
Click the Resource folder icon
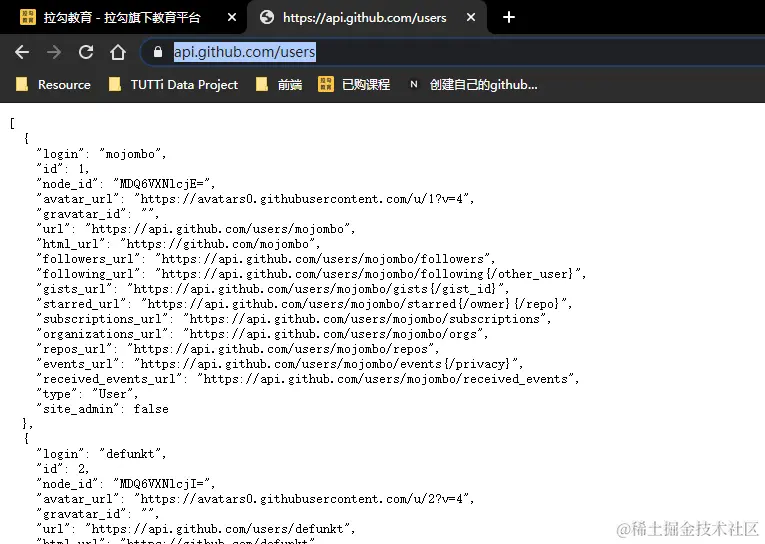[x=22, y=84]
